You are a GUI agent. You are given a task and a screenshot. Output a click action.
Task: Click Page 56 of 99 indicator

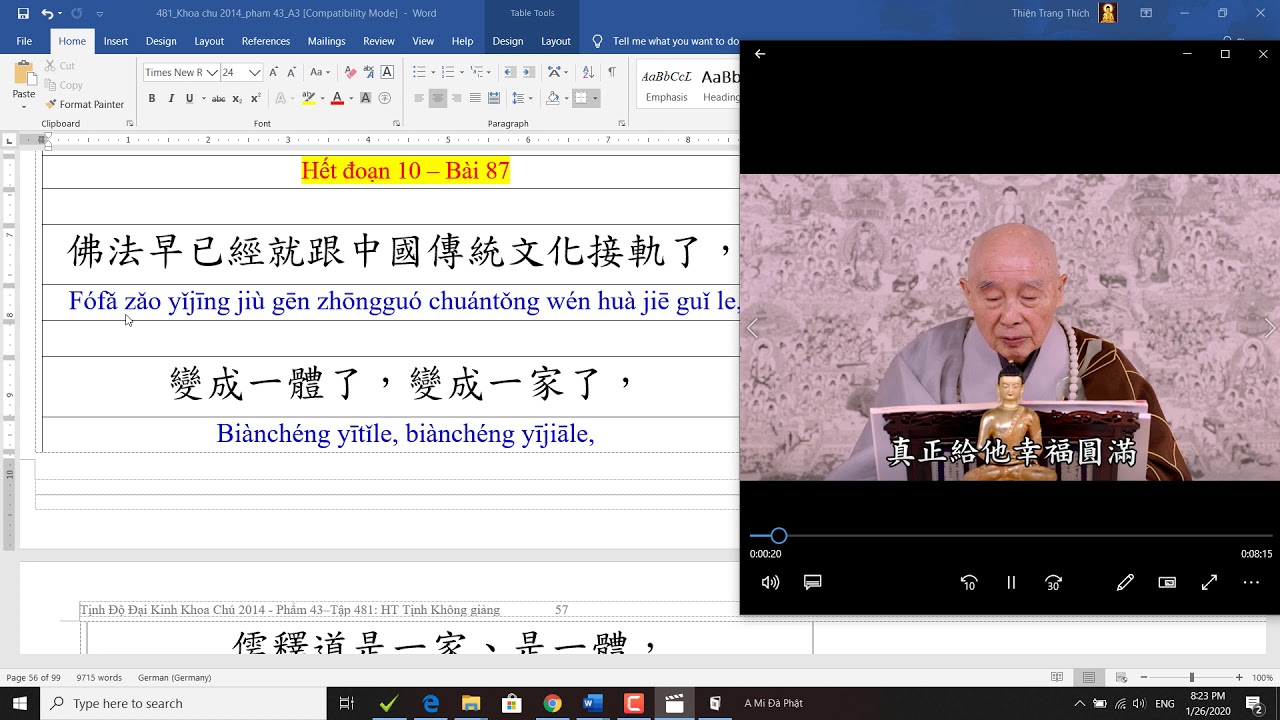(x=33, y=677)
